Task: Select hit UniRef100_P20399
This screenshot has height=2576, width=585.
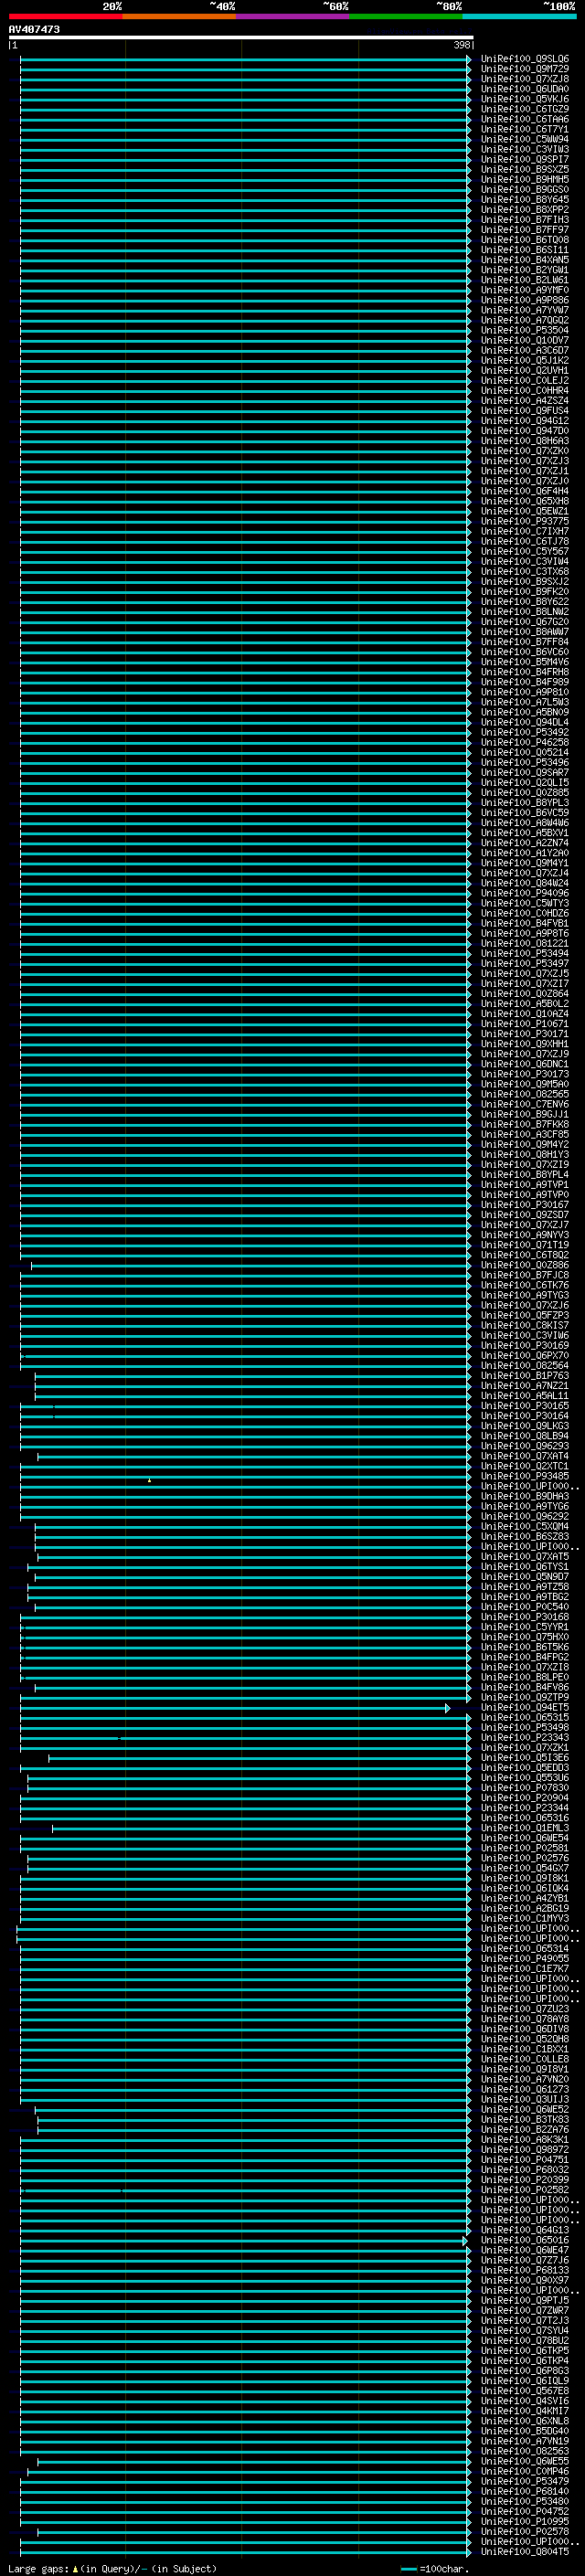Action: pos(524,2179)
